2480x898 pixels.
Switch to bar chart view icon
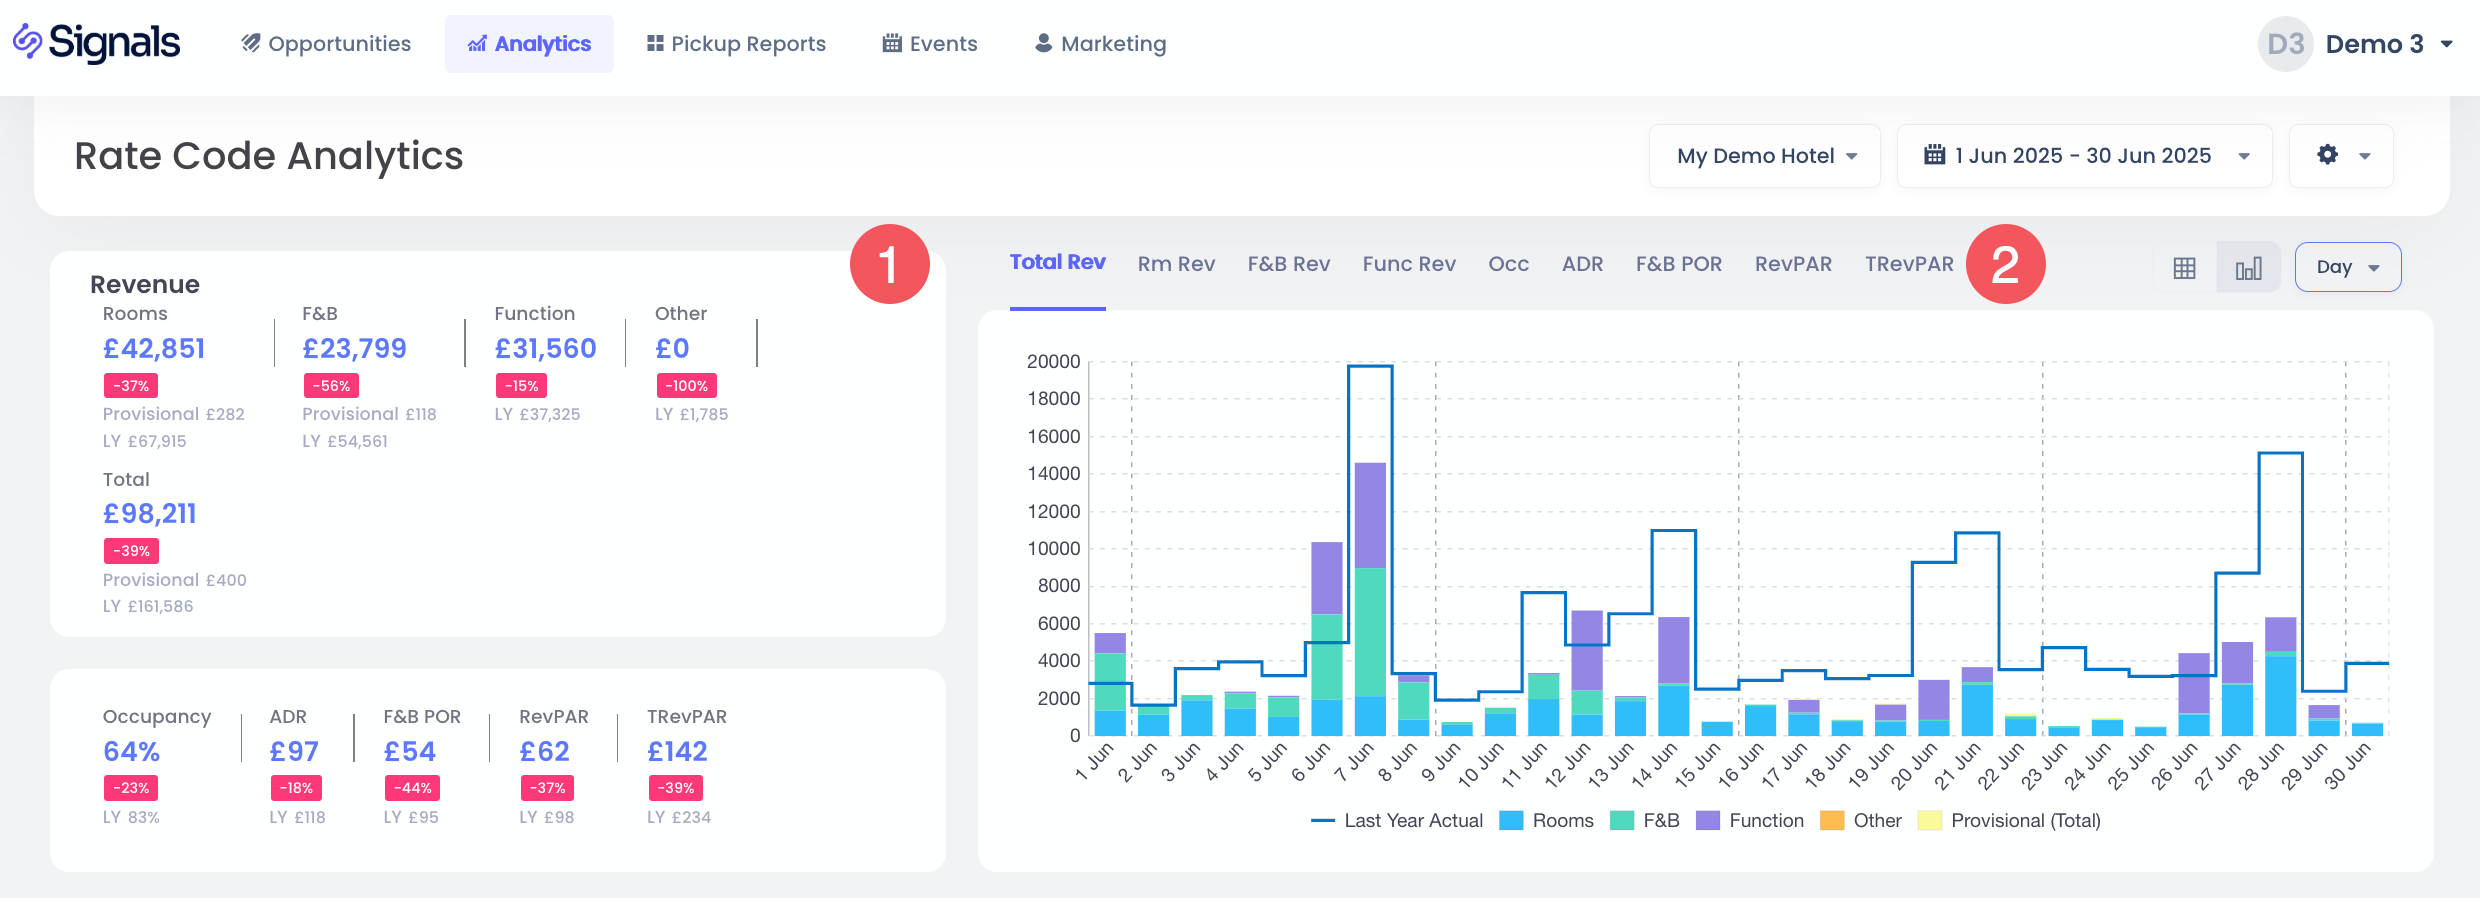pos(2248,268)
